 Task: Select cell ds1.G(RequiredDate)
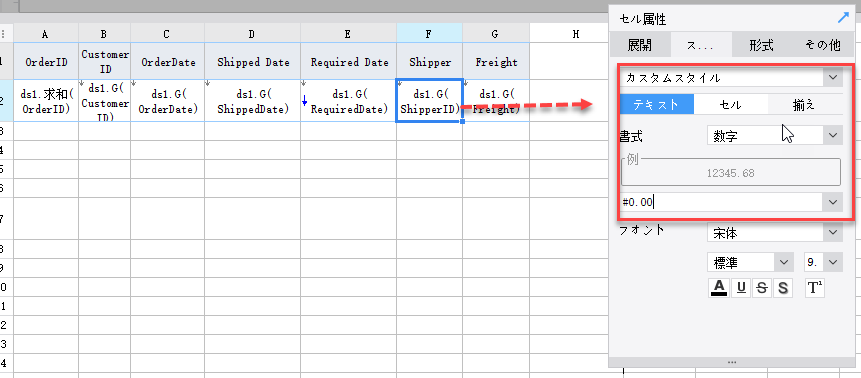[x=348, y=101]
